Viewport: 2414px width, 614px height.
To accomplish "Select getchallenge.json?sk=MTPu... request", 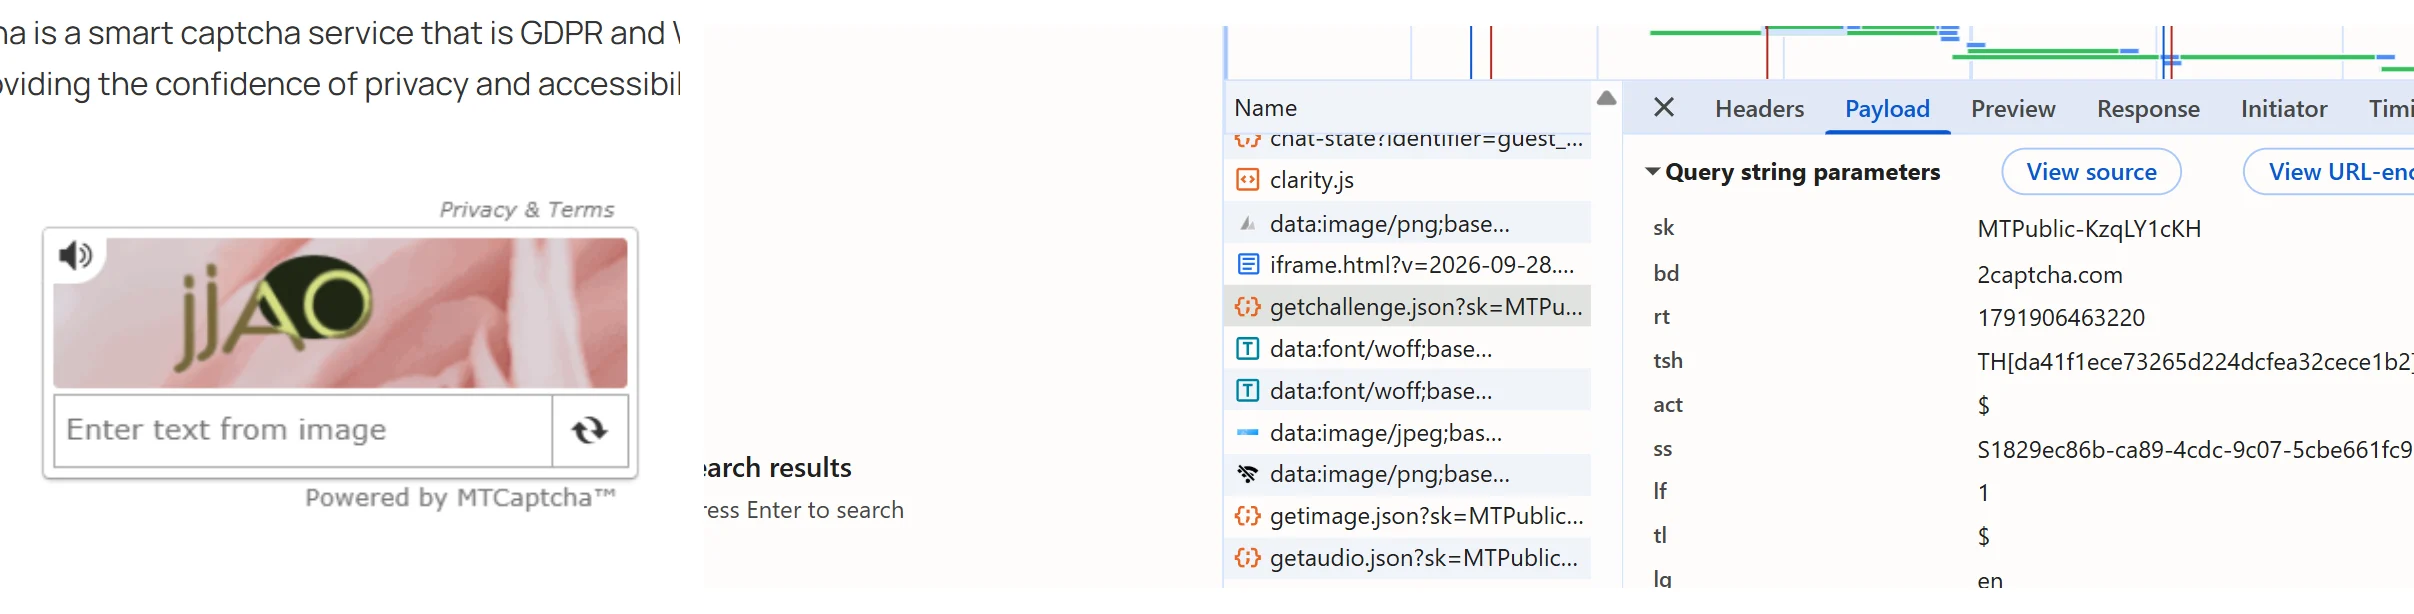I will coord(1408,307).
